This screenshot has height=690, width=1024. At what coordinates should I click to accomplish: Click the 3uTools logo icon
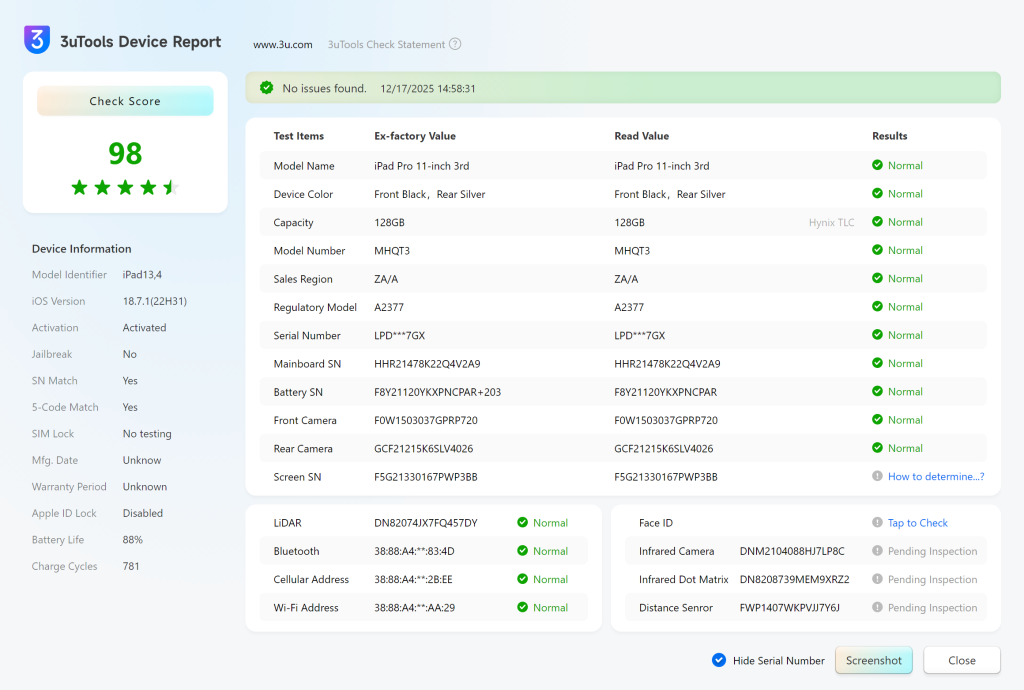(x=37, y=40)
